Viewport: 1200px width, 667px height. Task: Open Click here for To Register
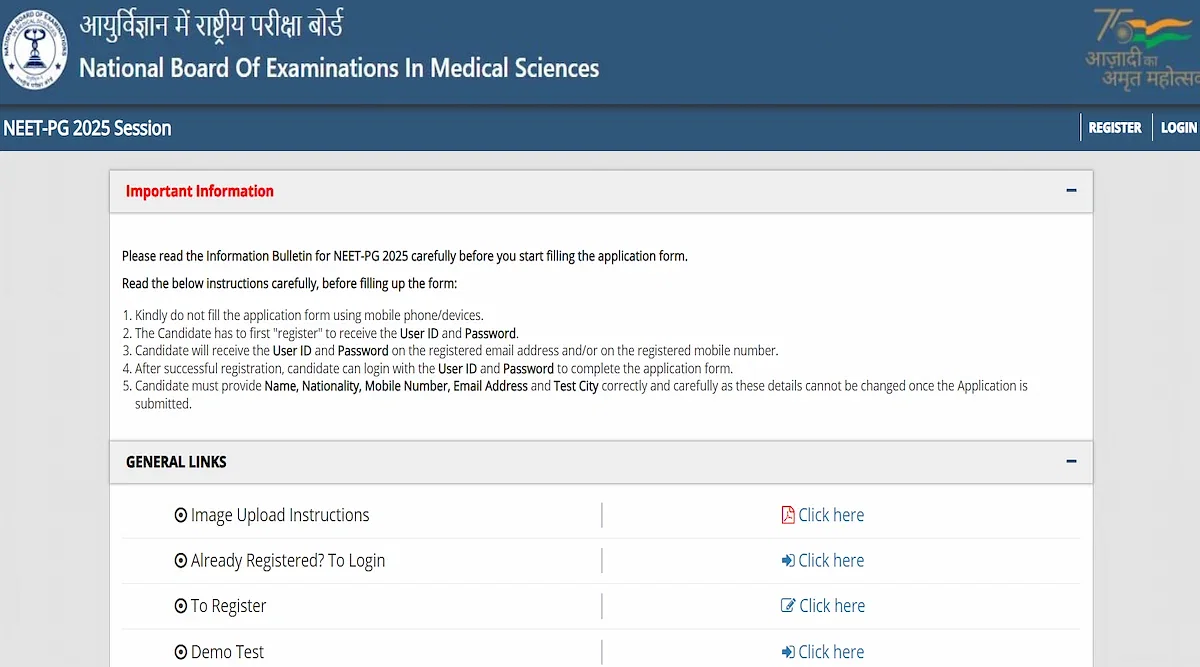(832, 606)
